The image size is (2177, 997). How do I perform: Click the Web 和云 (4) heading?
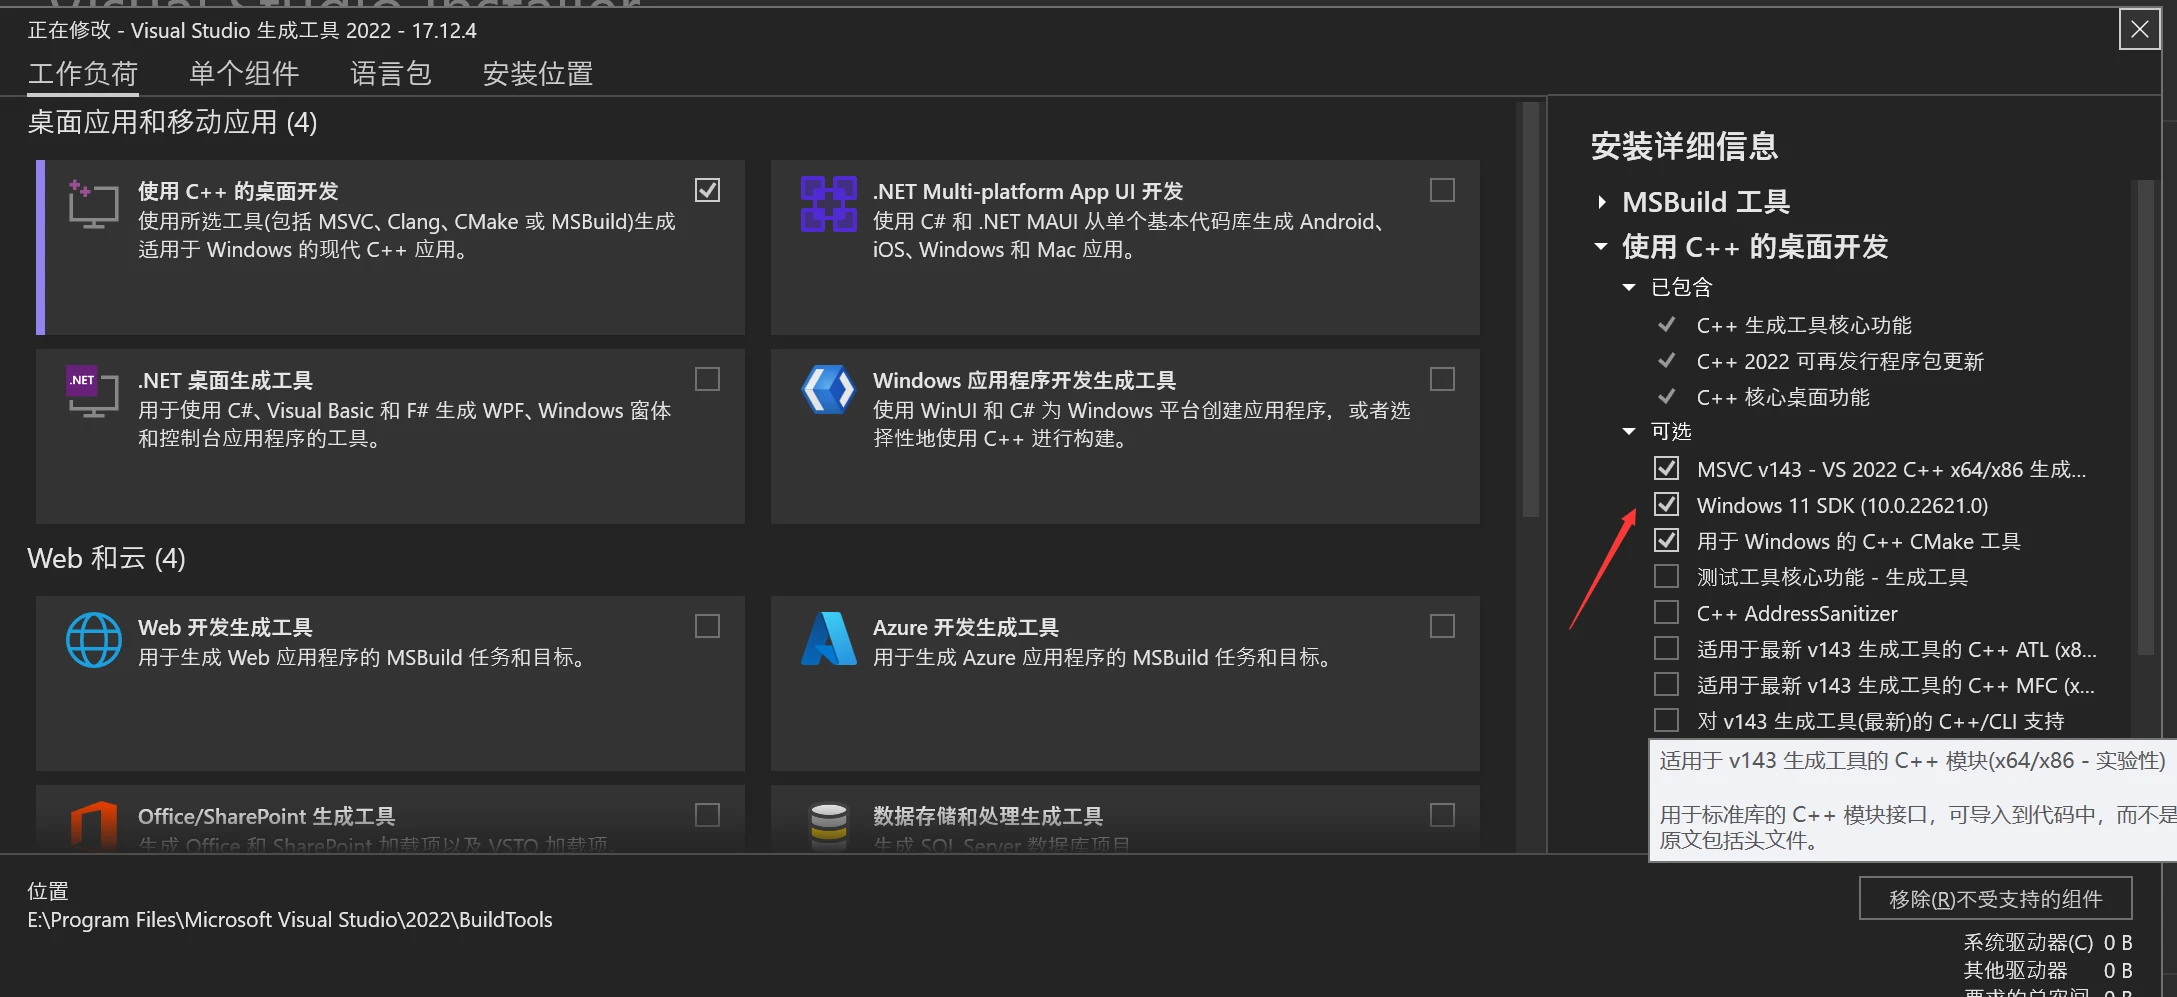pyautogui.click(x=106, y=558)
